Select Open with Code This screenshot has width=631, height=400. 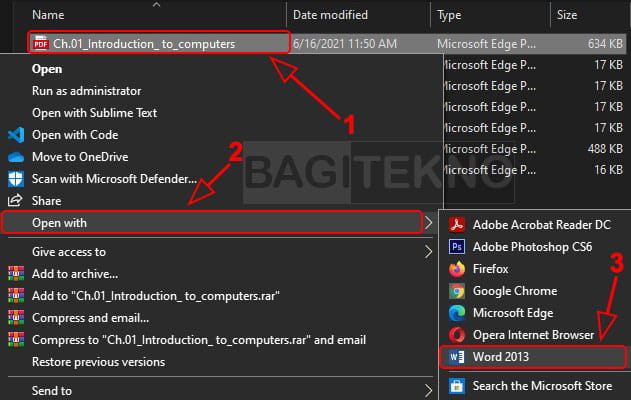[x=75, y=135]
